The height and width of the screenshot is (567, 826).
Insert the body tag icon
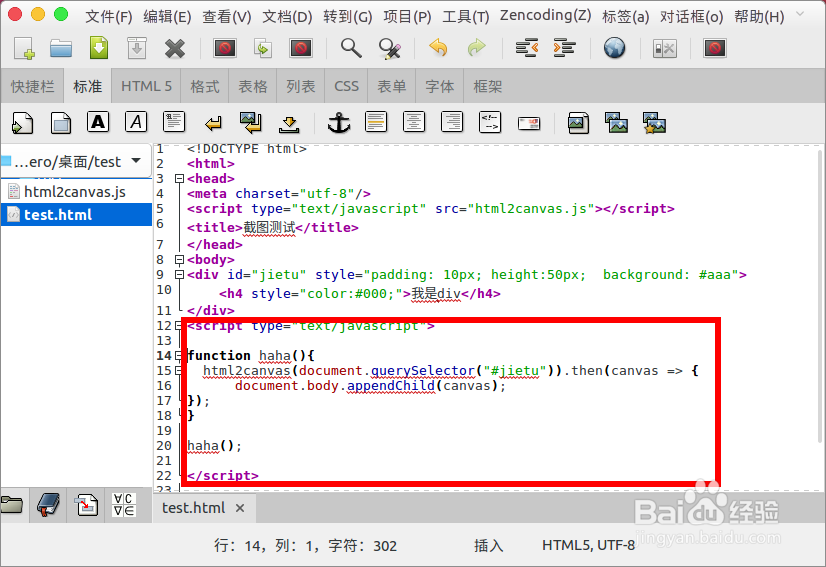[x=61, y=123]
